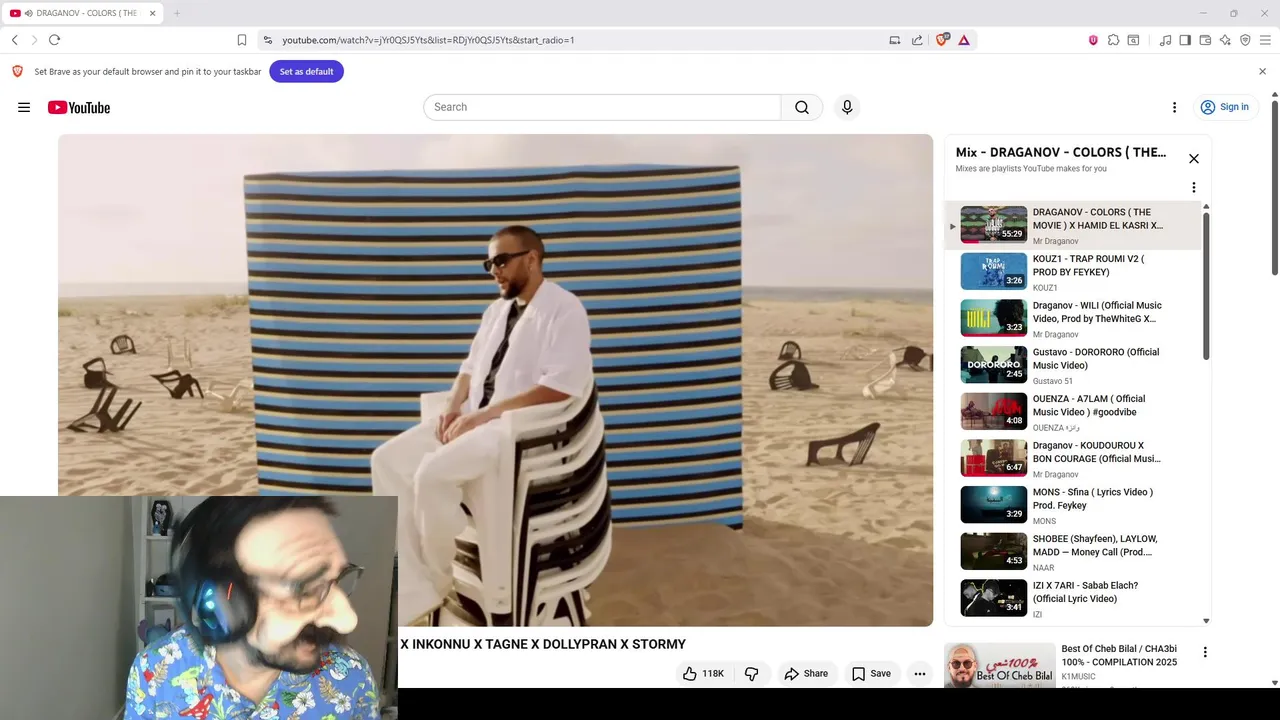
Task: Share the video
Action: 806,674
